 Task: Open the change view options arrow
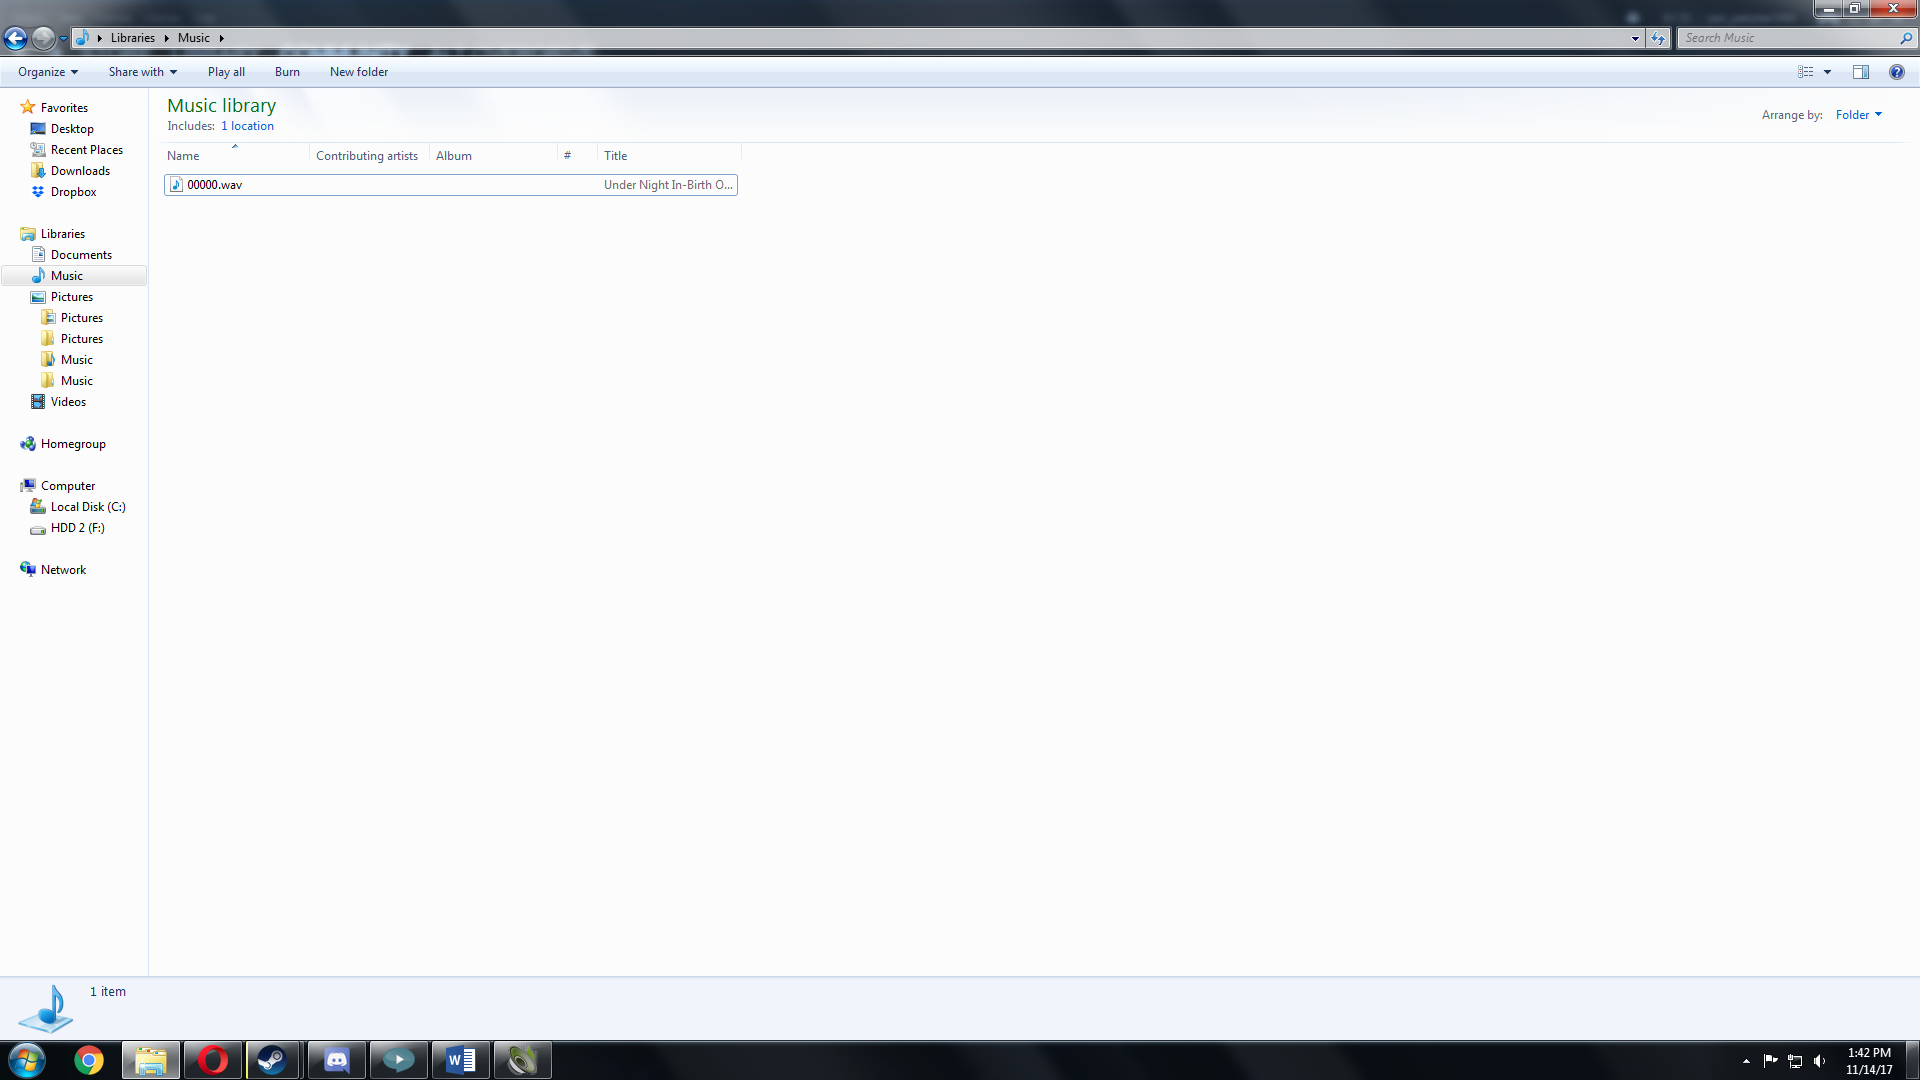click(x=1827, y=72)
